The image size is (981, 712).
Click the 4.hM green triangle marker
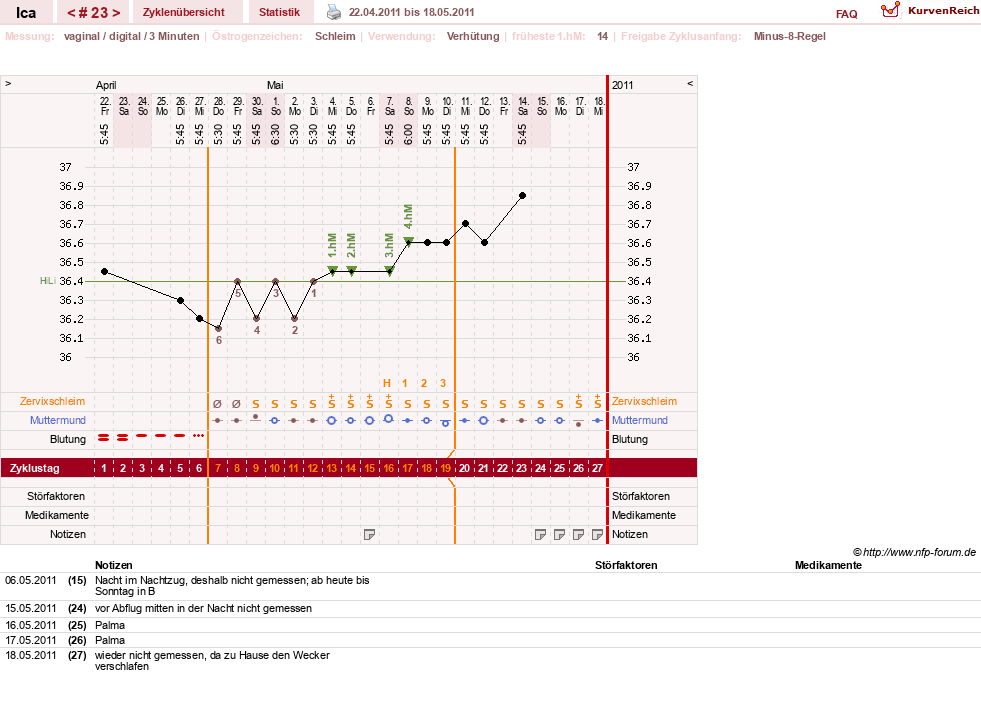409,242
